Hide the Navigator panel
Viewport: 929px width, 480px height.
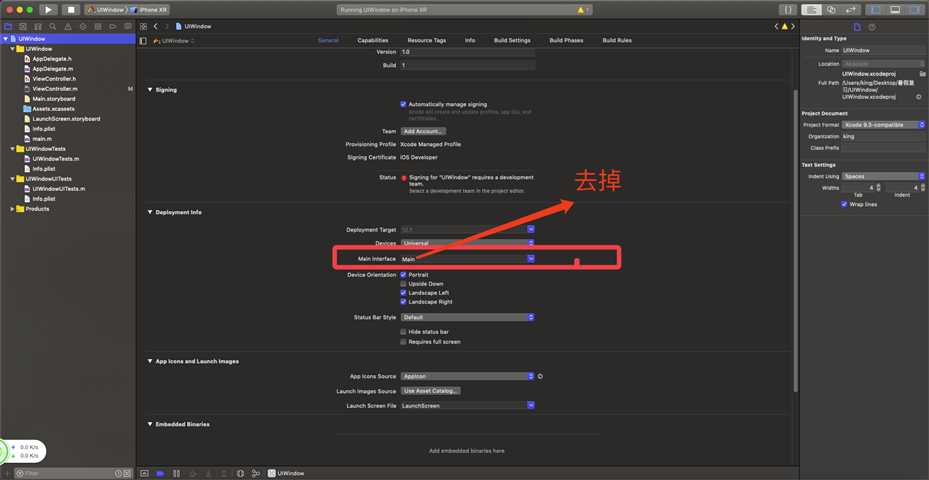point(875,9)
